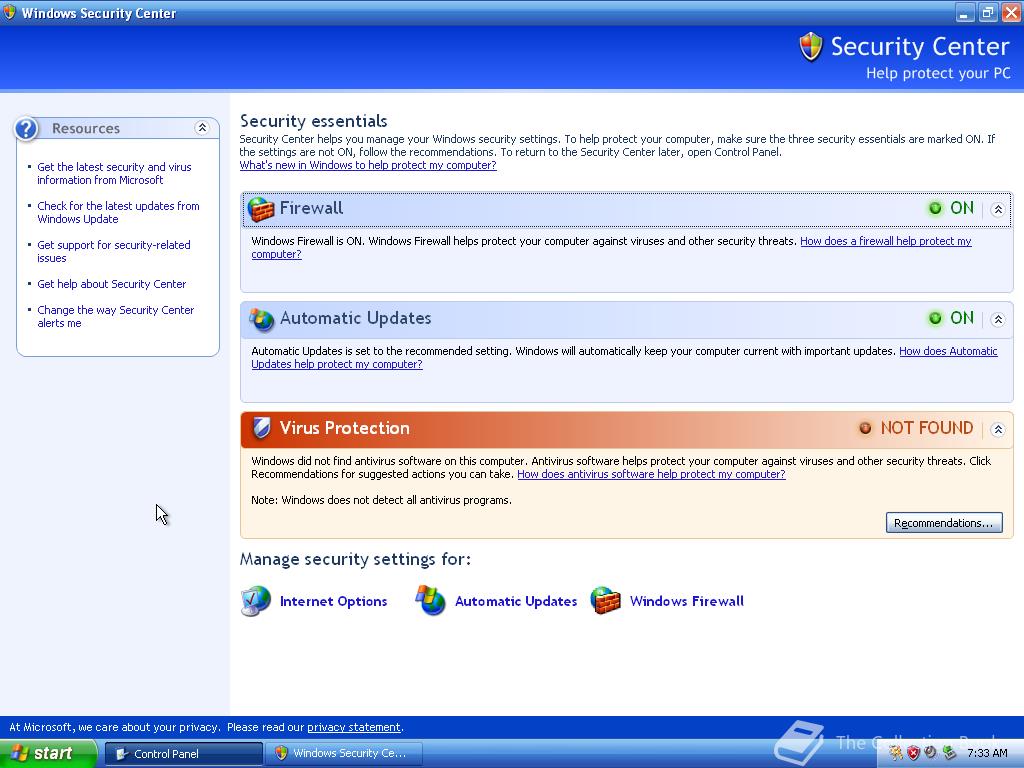
Task: Open Windows Firewall settings link
Action: (x=686, y=601)
